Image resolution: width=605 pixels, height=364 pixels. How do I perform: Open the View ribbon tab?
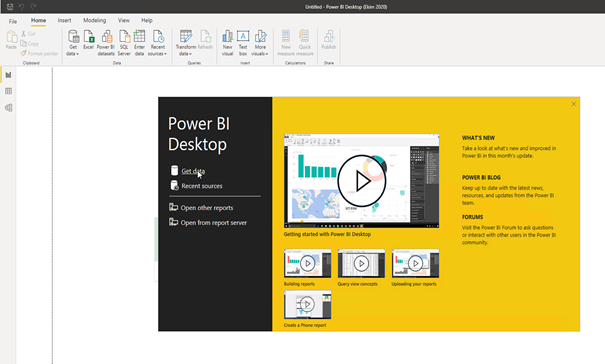click(x=123, y=20)
